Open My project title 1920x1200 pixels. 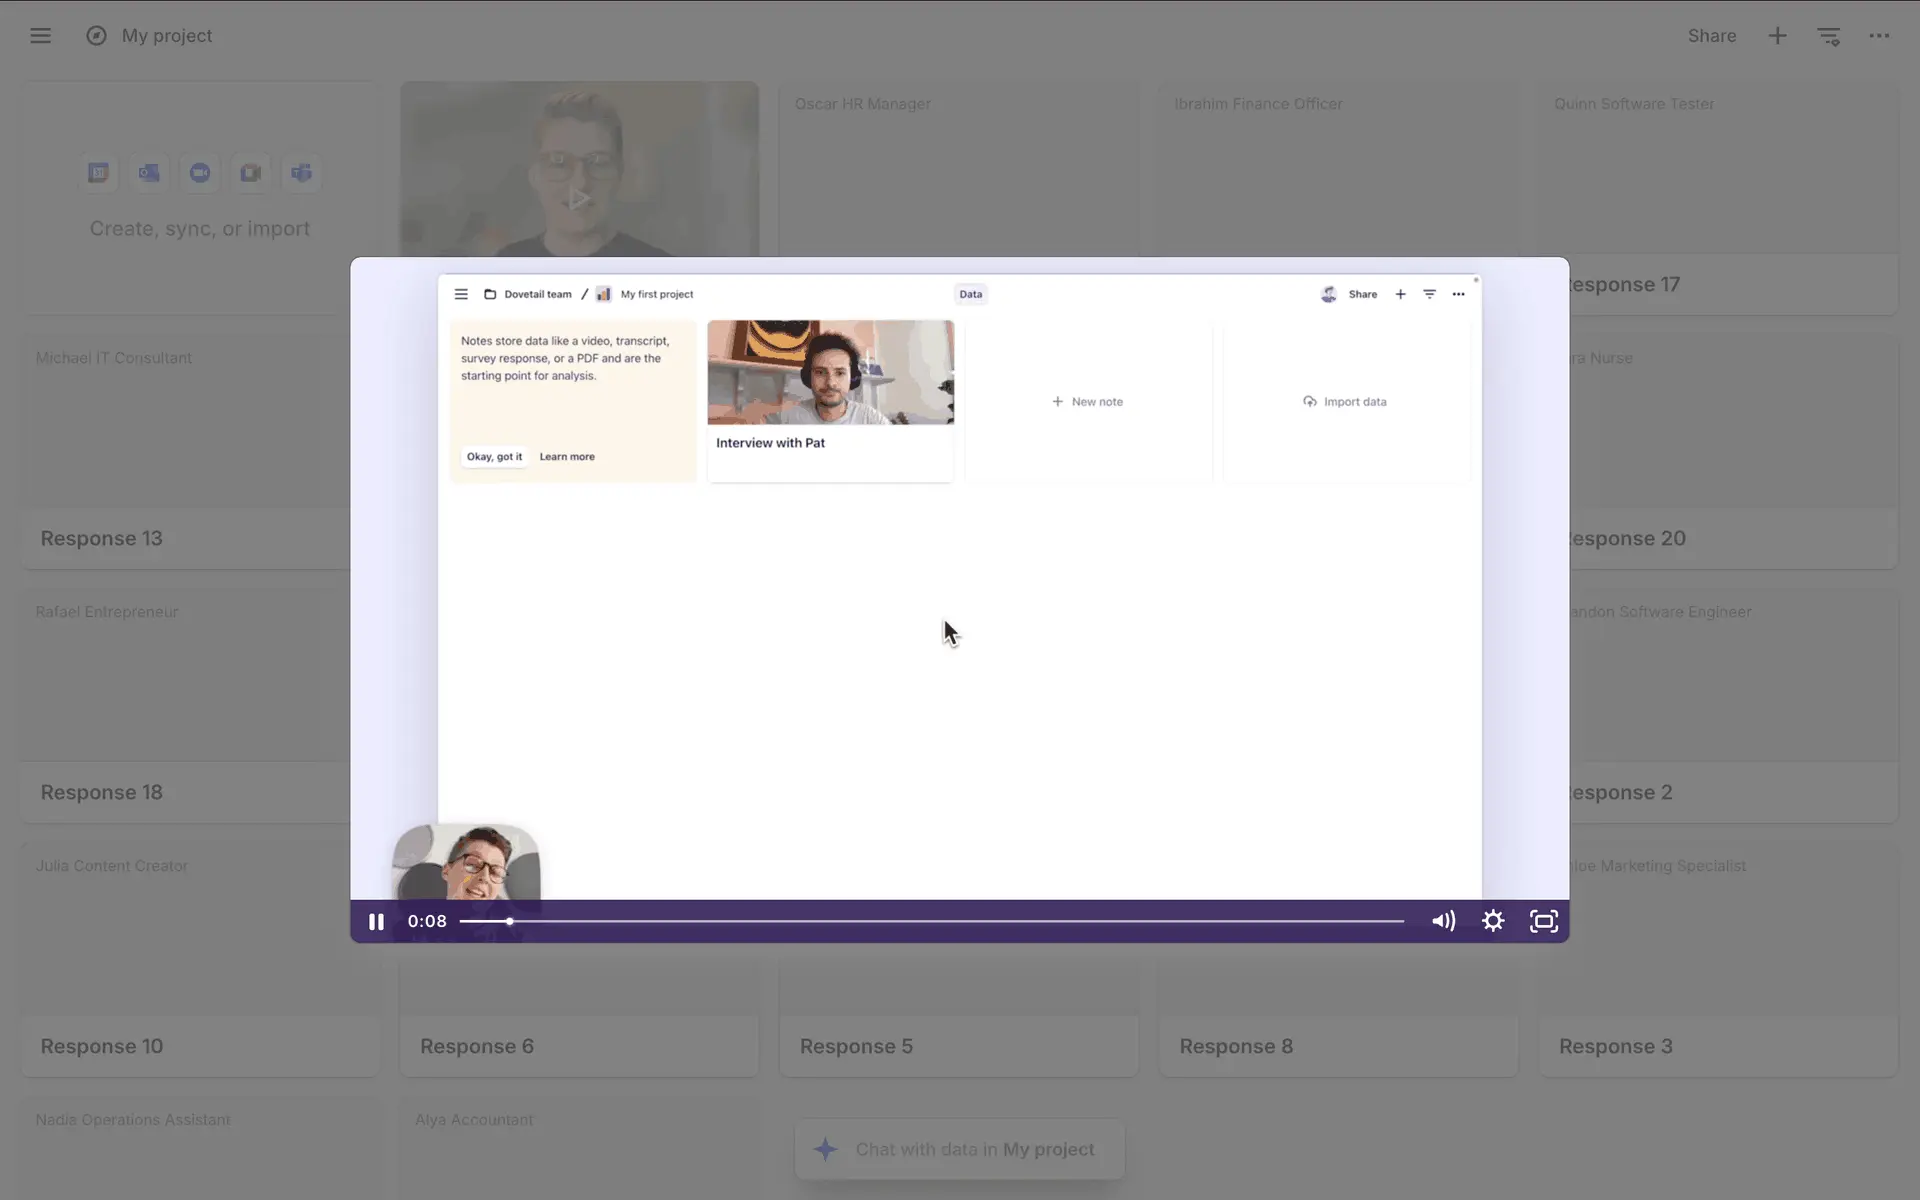pos(167,36)
